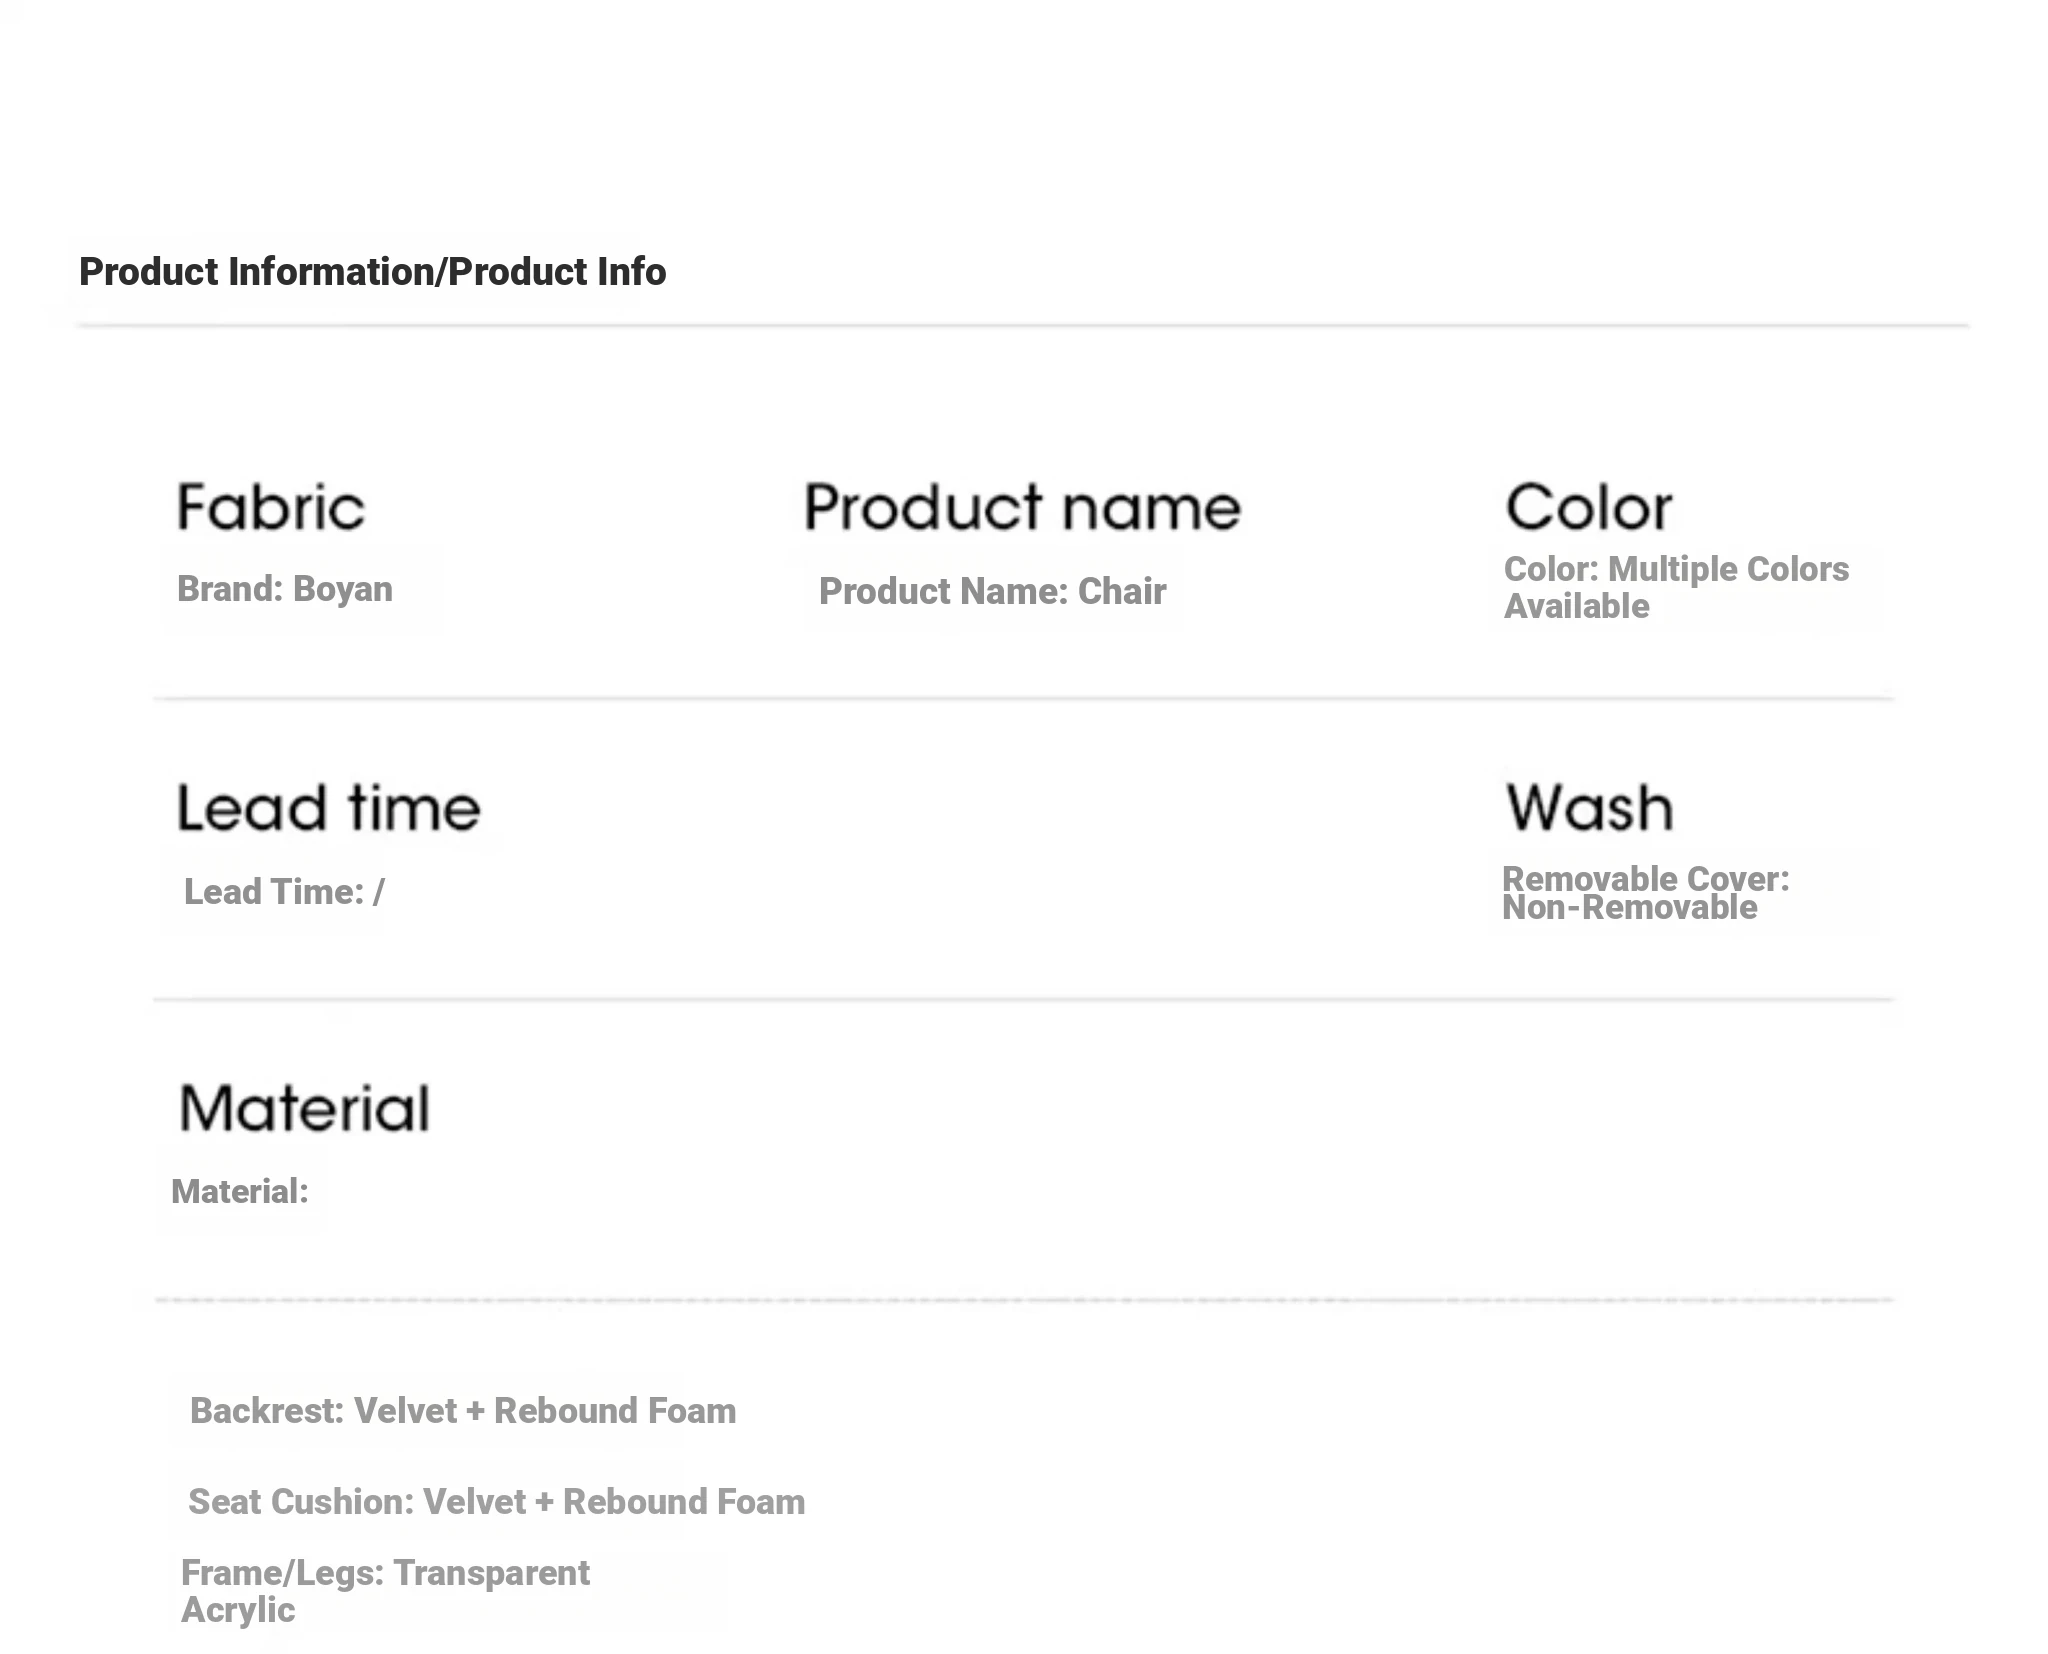Click the divider line below the Fabric row
2048x1654 pixels.
pos(1022,698)
